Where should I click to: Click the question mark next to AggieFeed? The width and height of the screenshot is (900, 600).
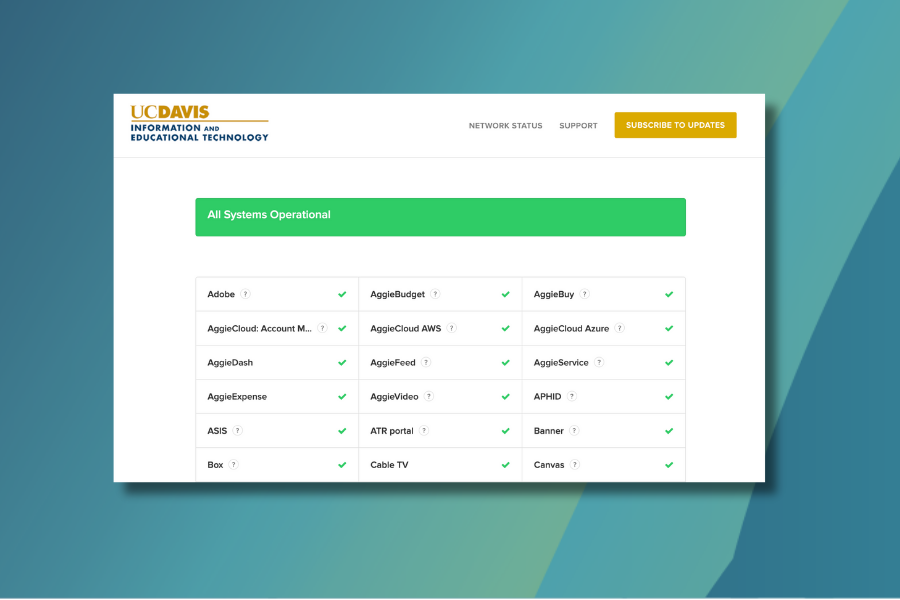coord(426,362)
